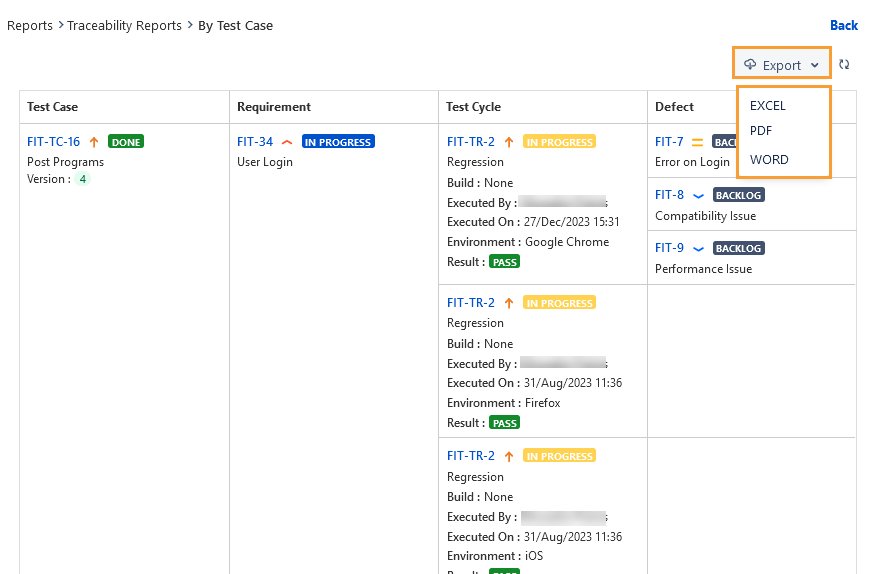Open requirement FIT-34
871x574 pixels.
pos(254,142)
